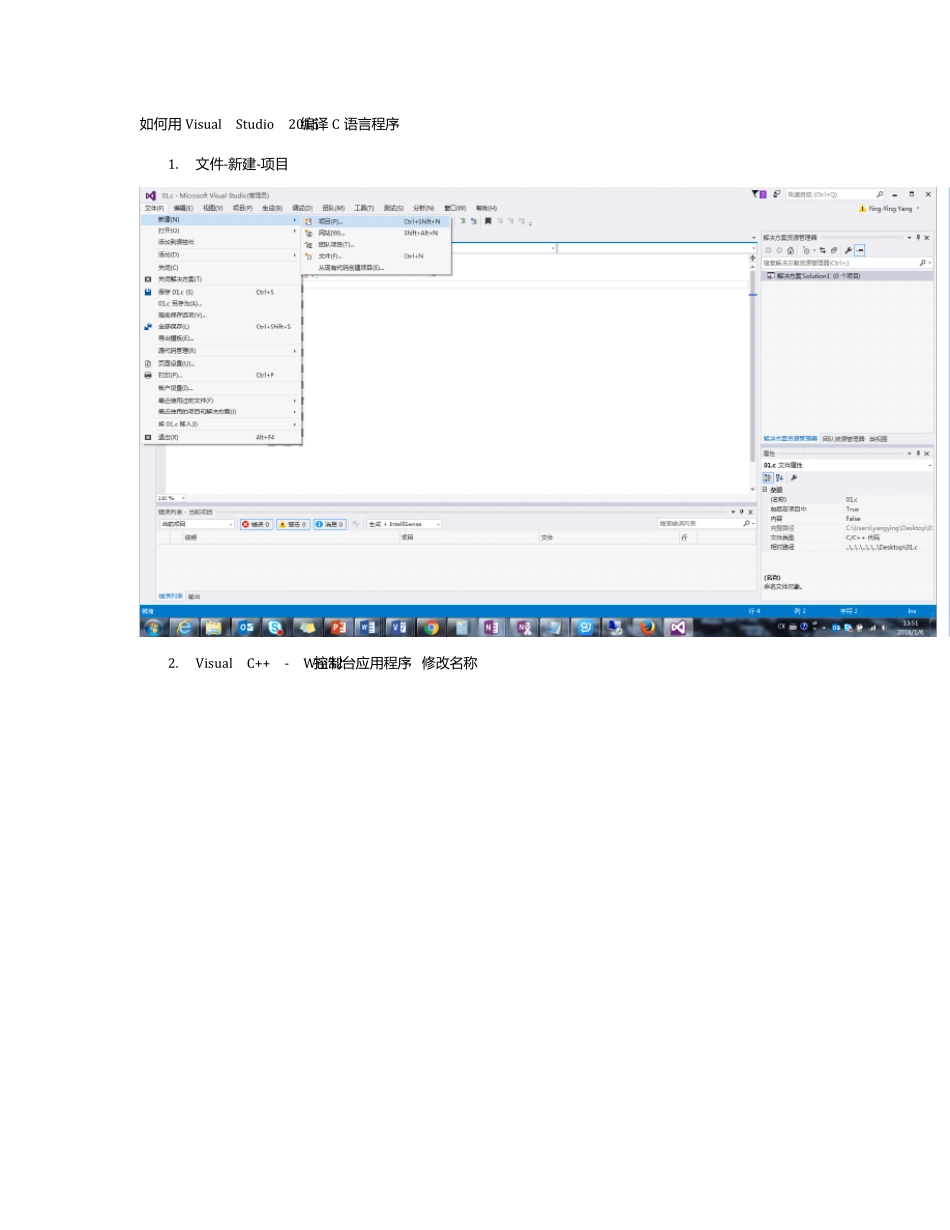Choose 网站(W)... in the 新建 submenu
This screenshot has width=950, height=1230.
[375, 233]
